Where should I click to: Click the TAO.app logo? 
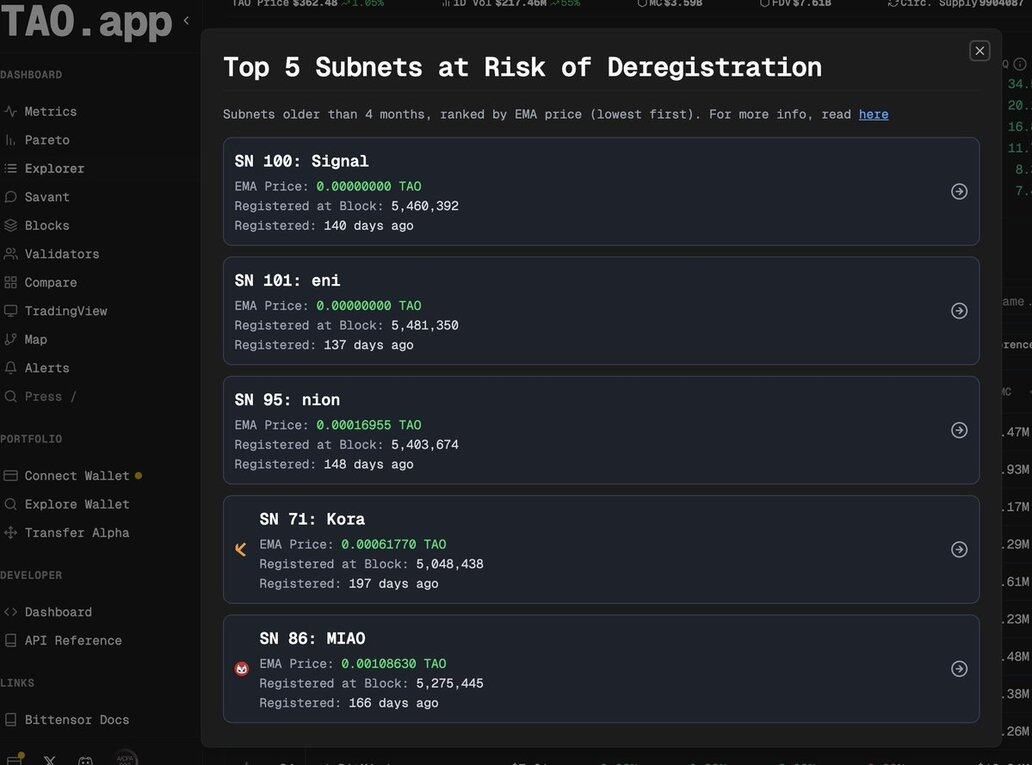pyautogui.click(x=86, y=21)
